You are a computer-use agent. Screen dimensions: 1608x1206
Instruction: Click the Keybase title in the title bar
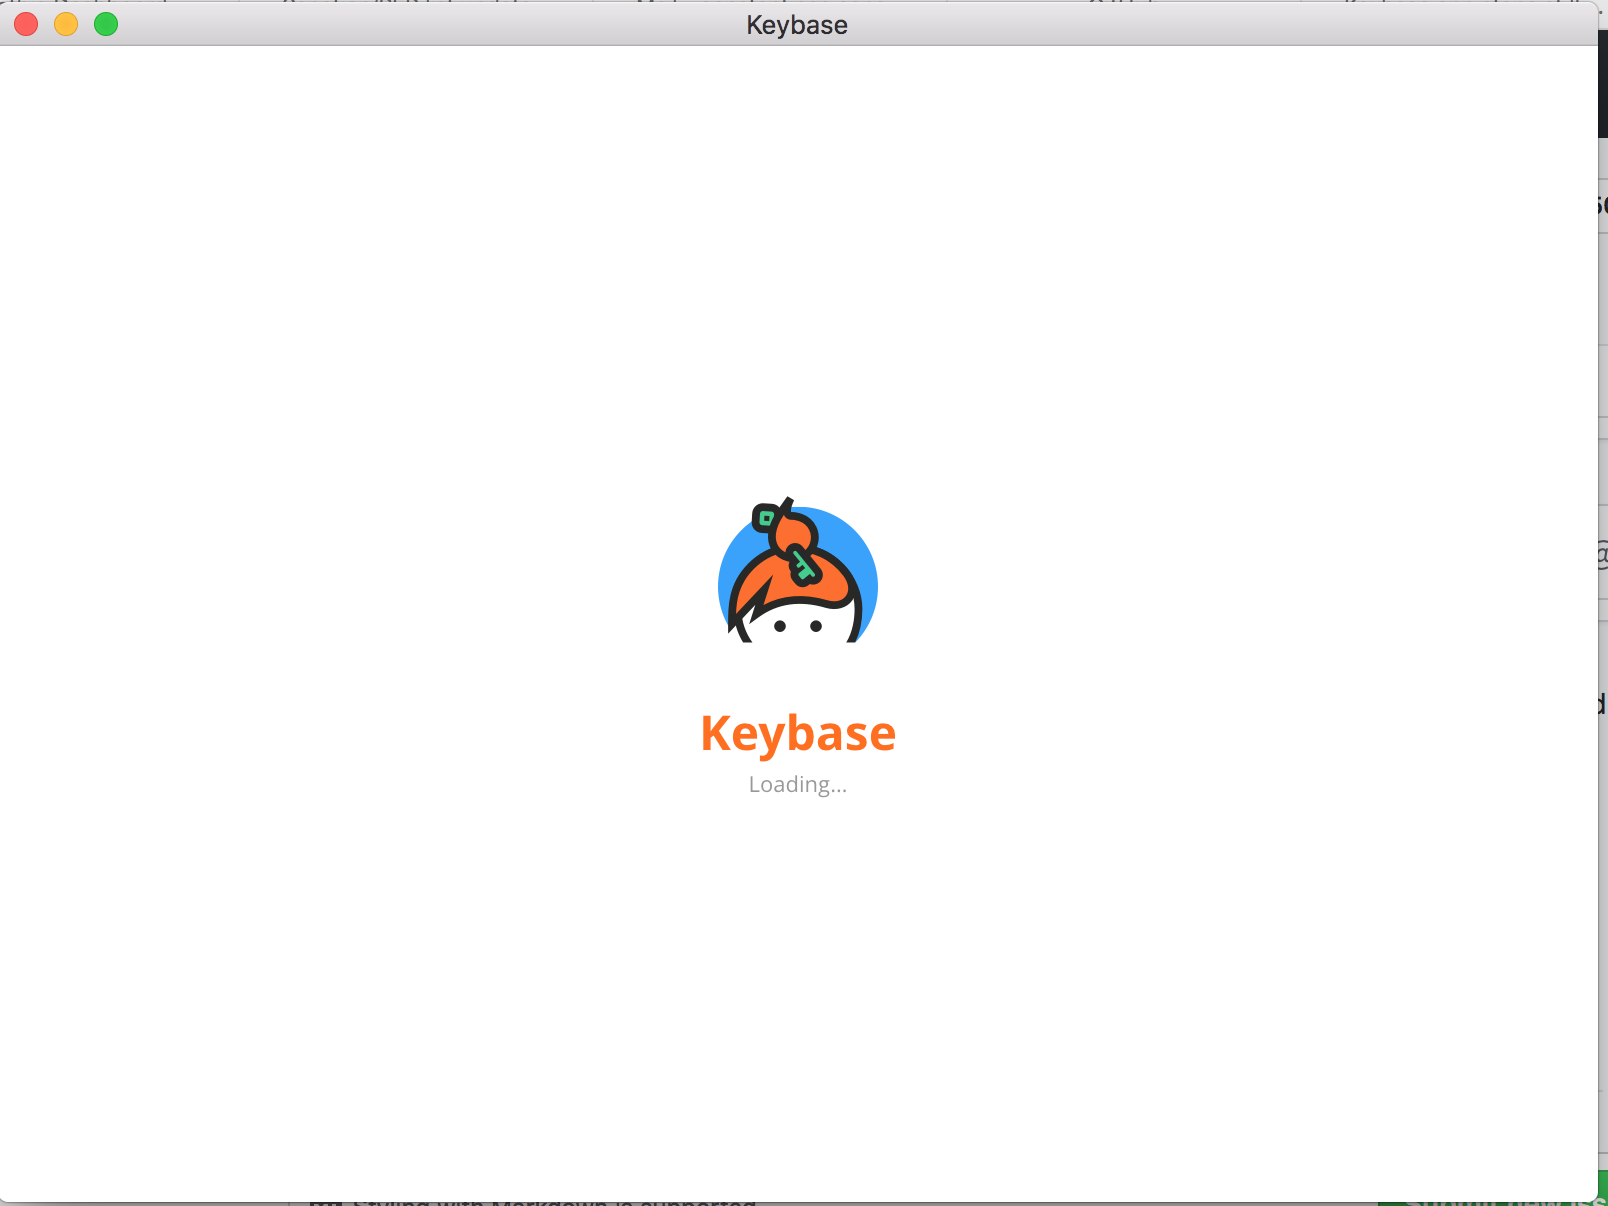[x=797, y=25]
